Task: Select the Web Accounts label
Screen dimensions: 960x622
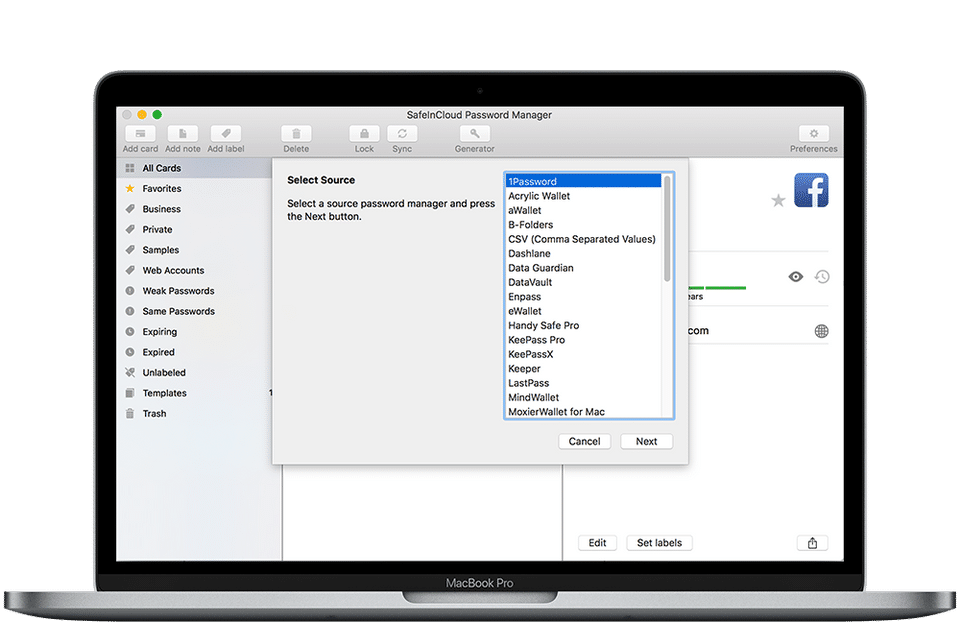Action: 194,270
